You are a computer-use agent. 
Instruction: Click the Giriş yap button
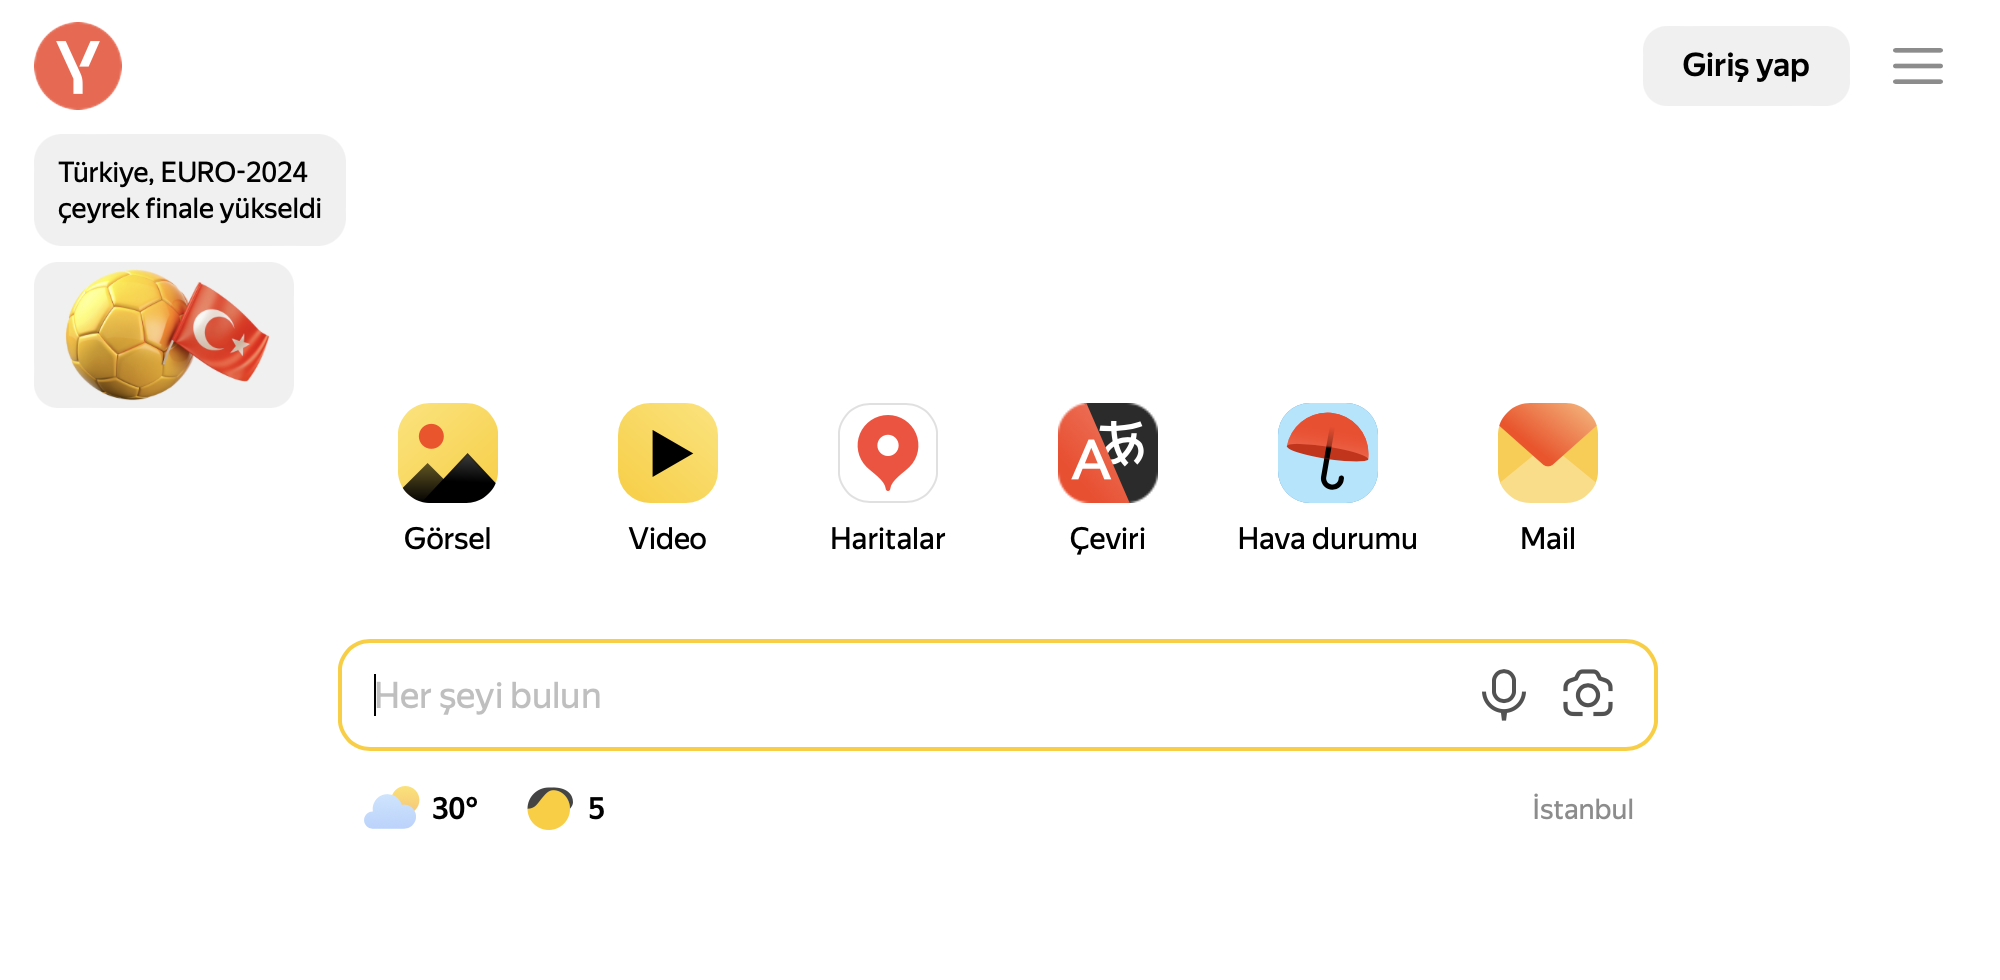pyautogui.click(x=1746, y=66)
